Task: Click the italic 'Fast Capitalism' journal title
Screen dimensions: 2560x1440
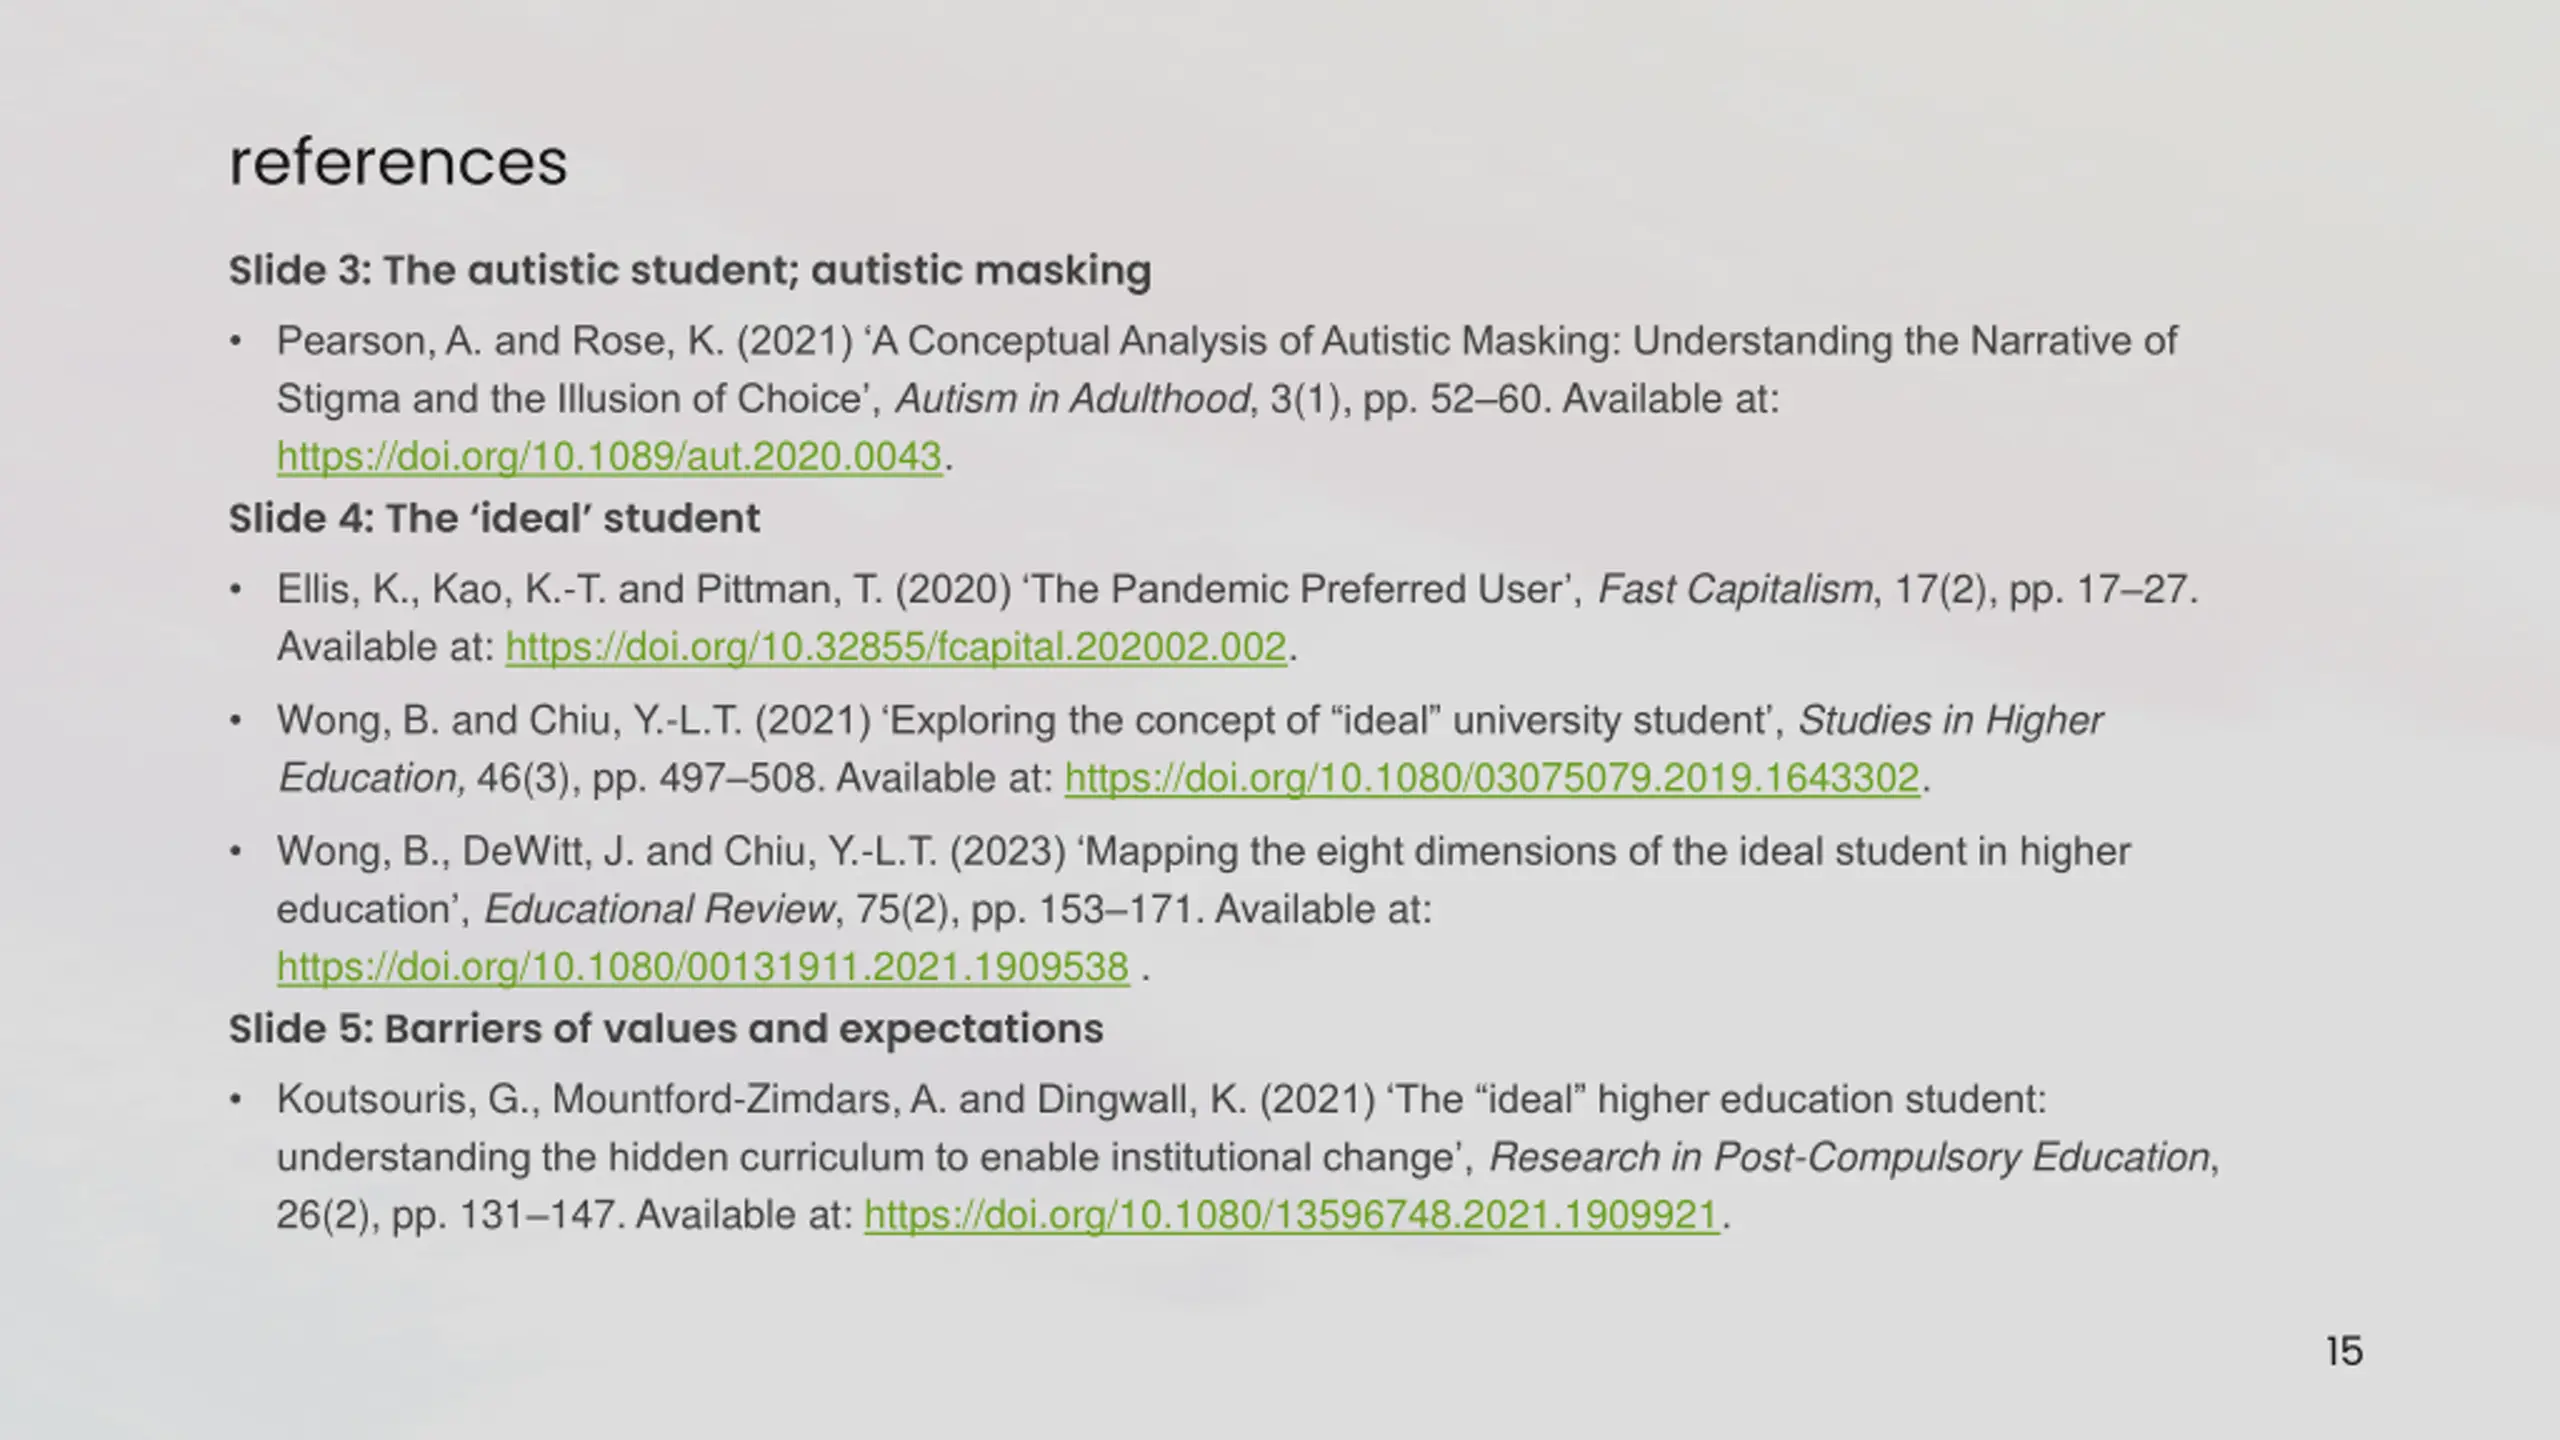Action: click(x=1735, y=589)
